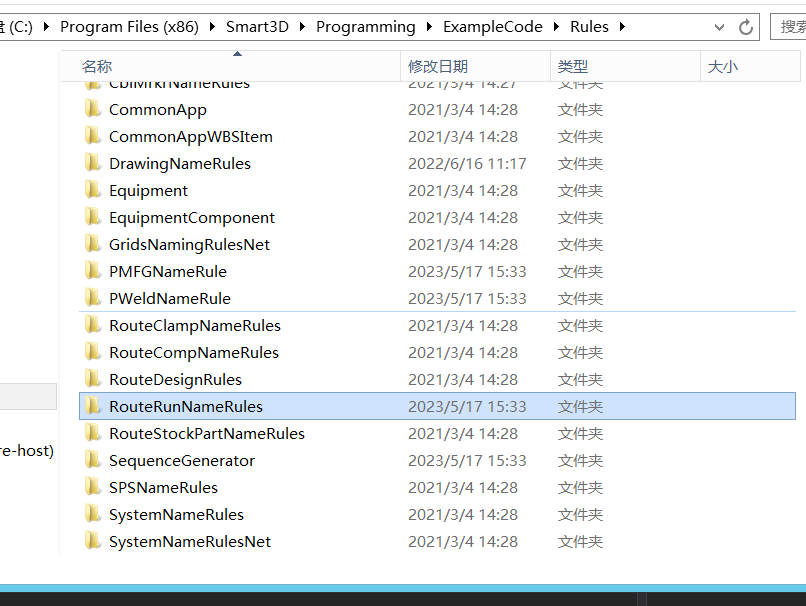806x606 pixels.
Task: Navigate to ExampleCode breadcrumb
Action: coord(492,27)
